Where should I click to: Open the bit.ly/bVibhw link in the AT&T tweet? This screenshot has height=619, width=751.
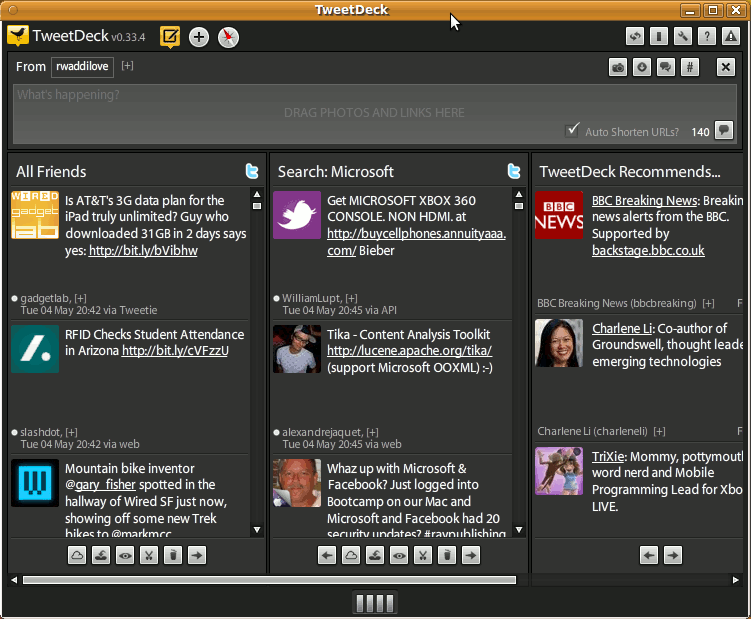[143, 251]
